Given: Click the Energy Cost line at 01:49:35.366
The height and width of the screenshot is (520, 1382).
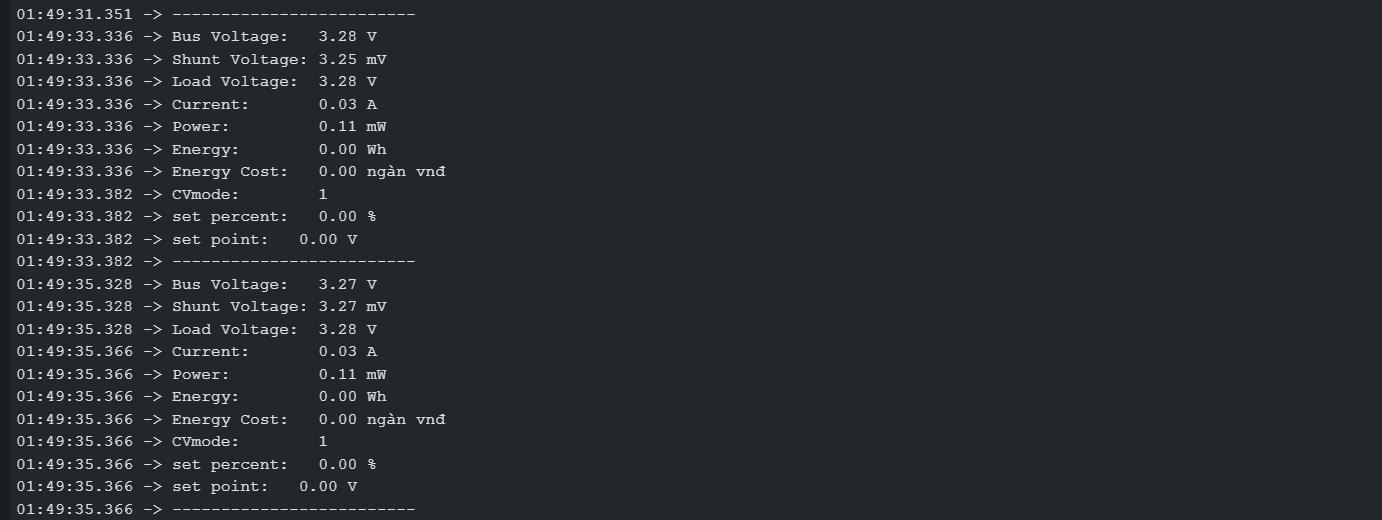Looking at the screenshot, I should tap(231, 420).
